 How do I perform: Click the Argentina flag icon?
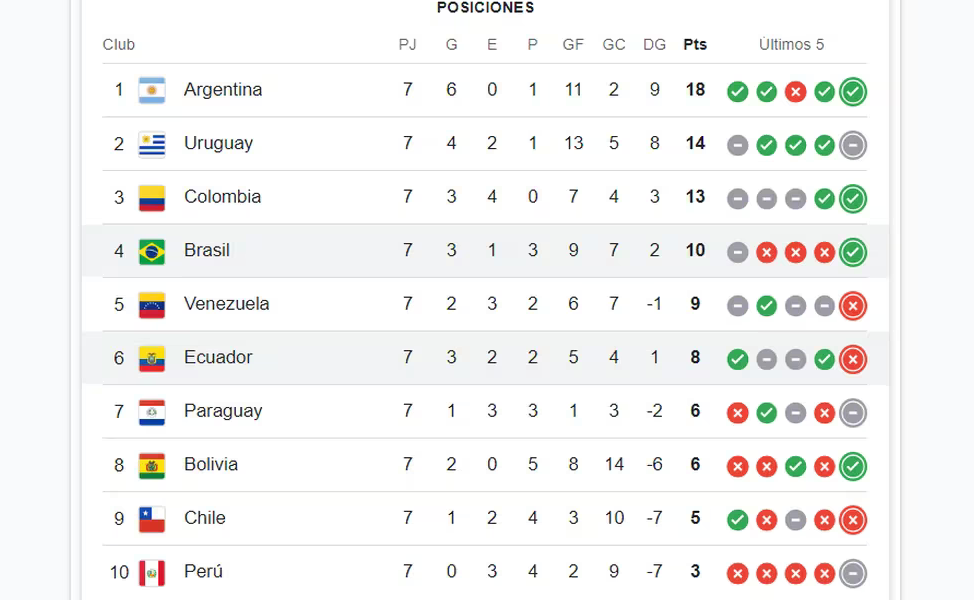[152, 90]
